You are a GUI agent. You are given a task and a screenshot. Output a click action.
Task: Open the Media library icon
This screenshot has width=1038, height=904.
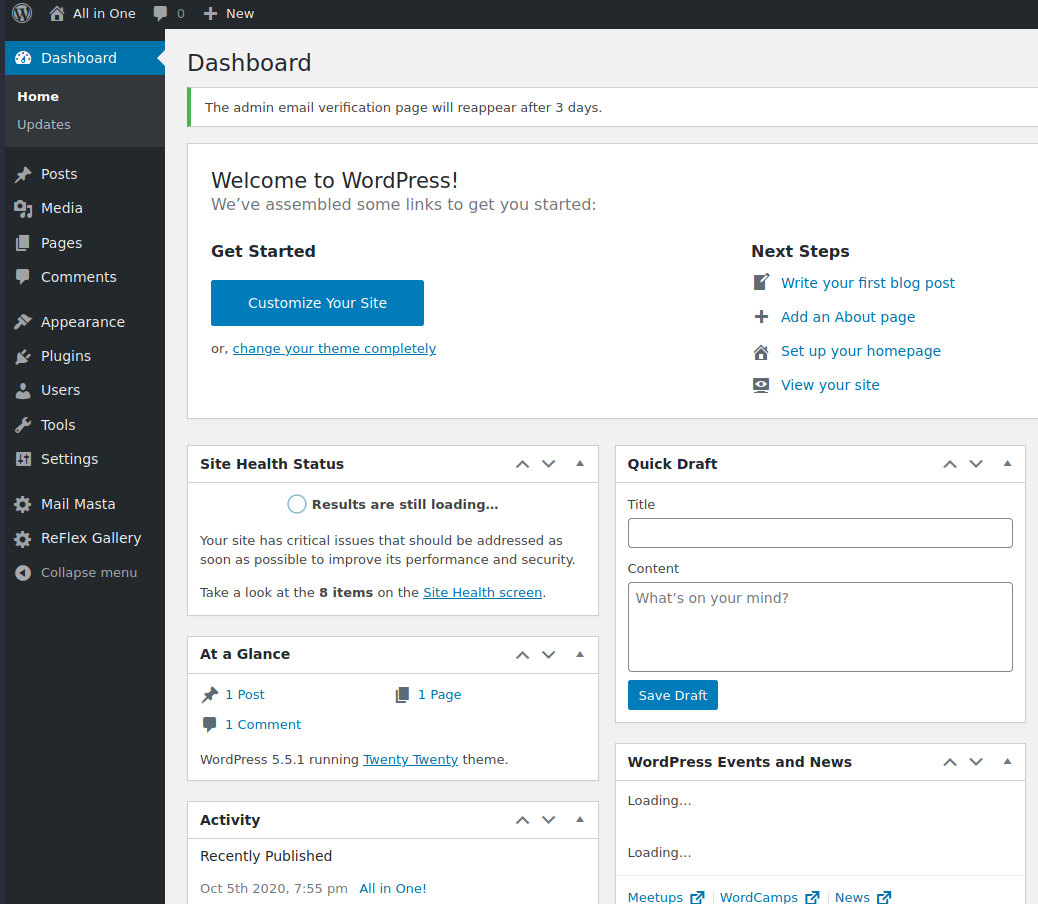pyautogui.click(x=23, y=208)
